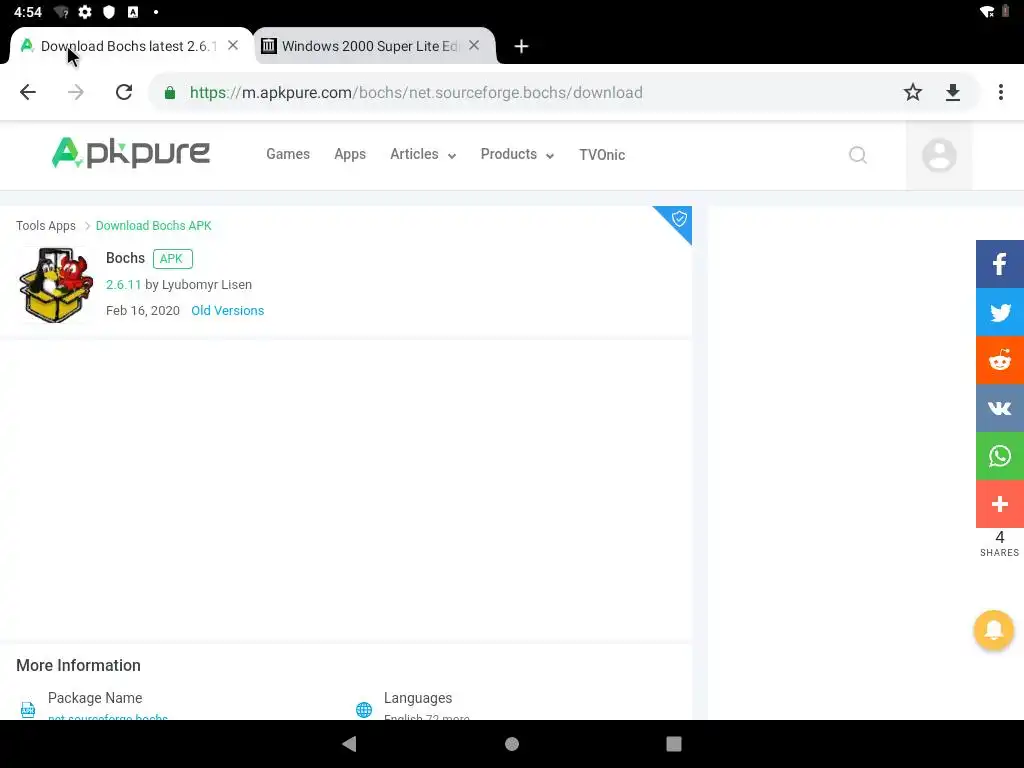Screen dimensions: 1024x768
Task: Click the orange notification bell button
Action: pyautogui.click(x=993, y=630)
